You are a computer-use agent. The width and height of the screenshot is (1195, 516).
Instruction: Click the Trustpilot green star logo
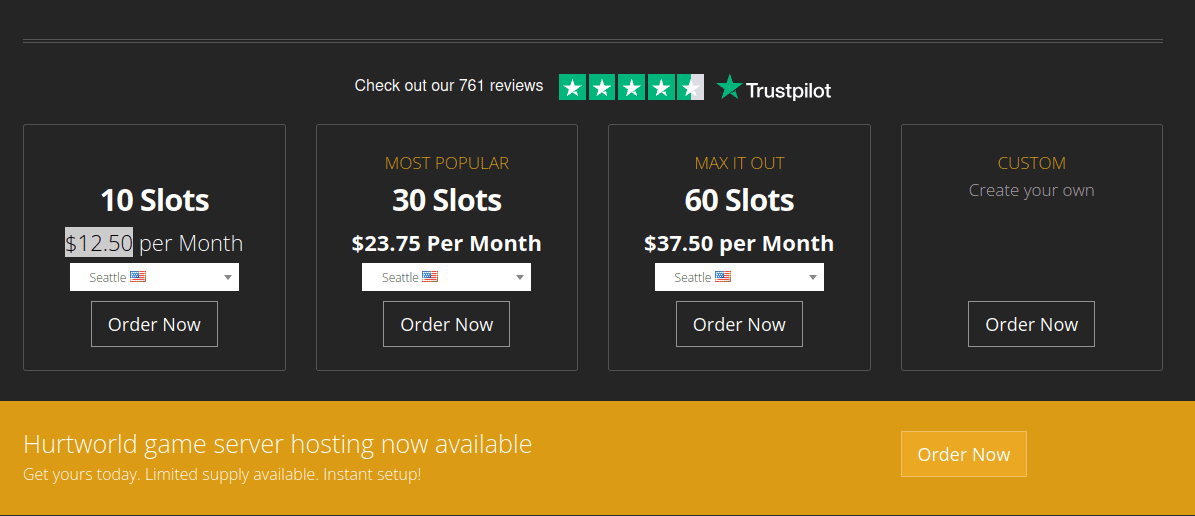[729, 88]
